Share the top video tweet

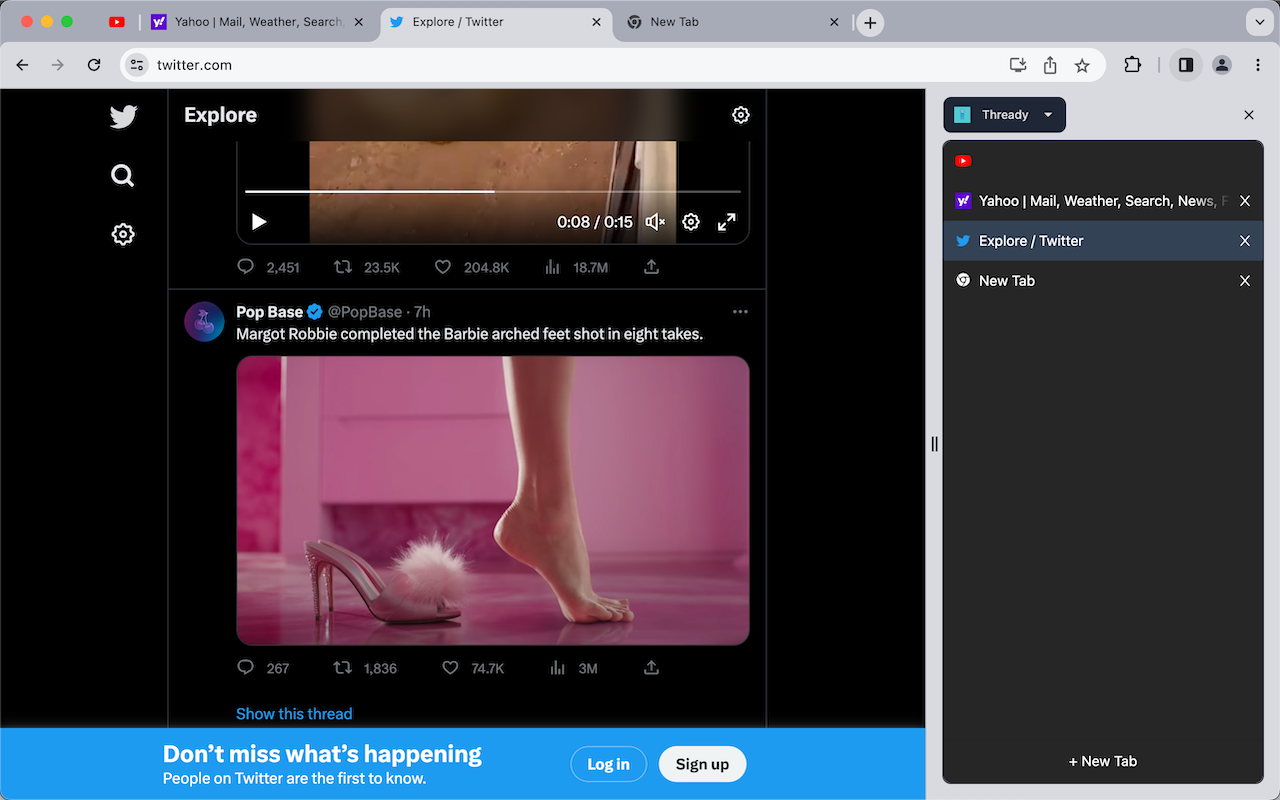click(x=651, y=267)
